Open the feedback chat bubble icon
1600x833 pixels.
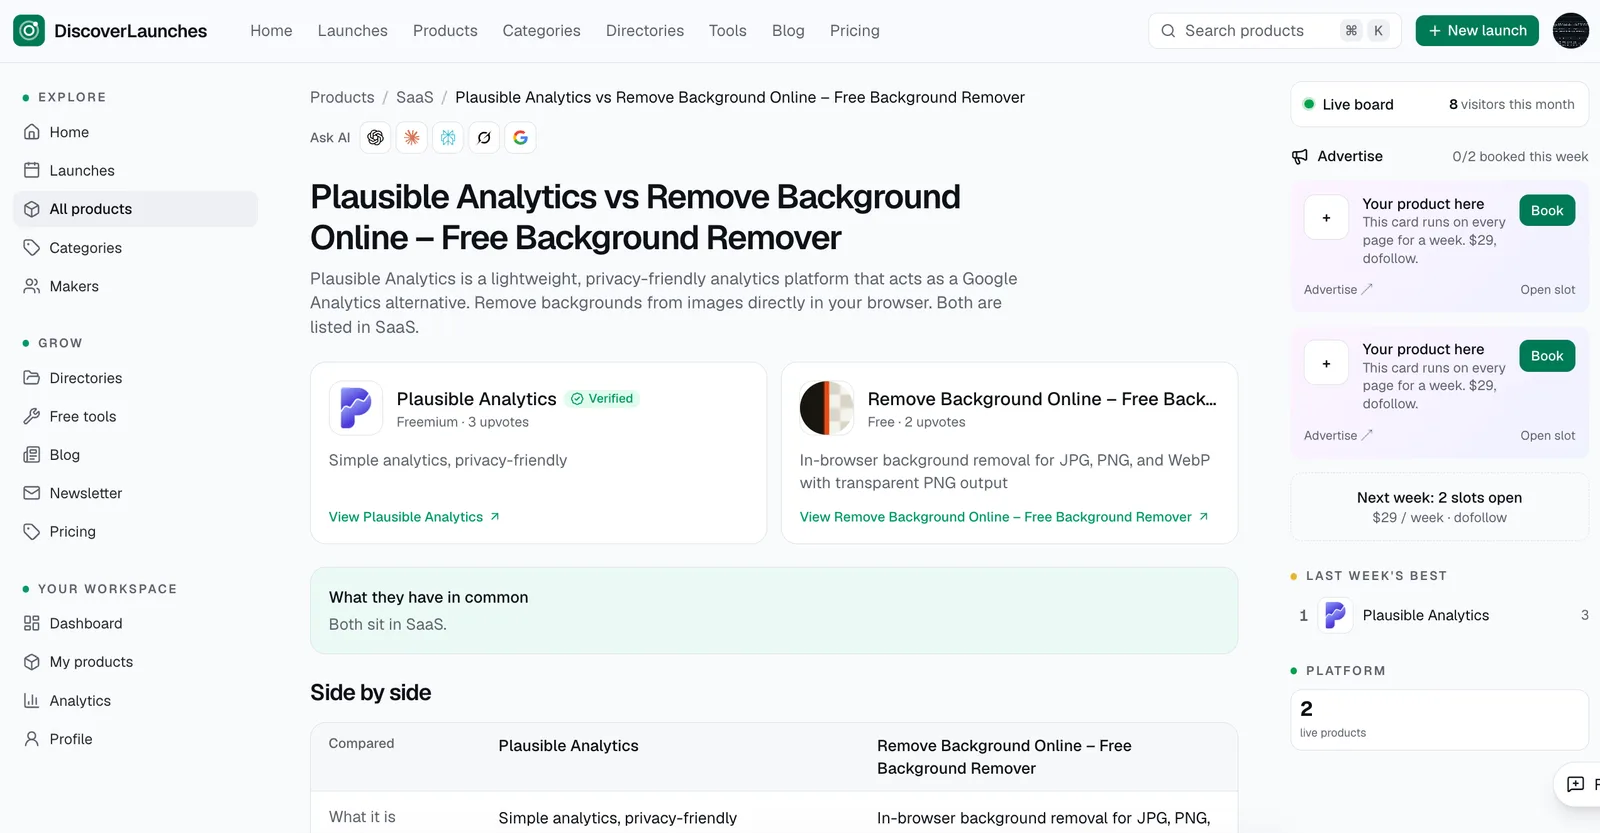click(x=1575, y=784)
